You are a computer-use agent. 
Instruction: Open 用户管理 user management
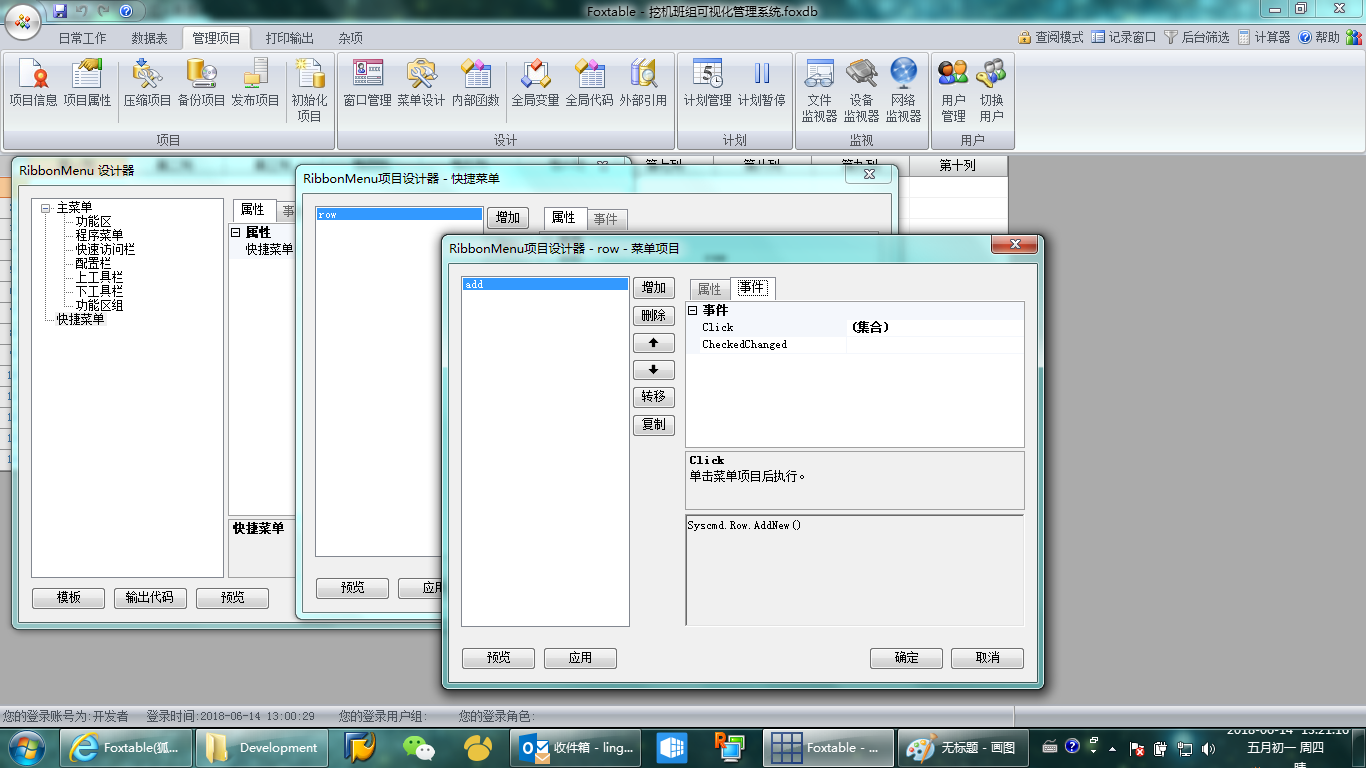(x=953, y=90)
